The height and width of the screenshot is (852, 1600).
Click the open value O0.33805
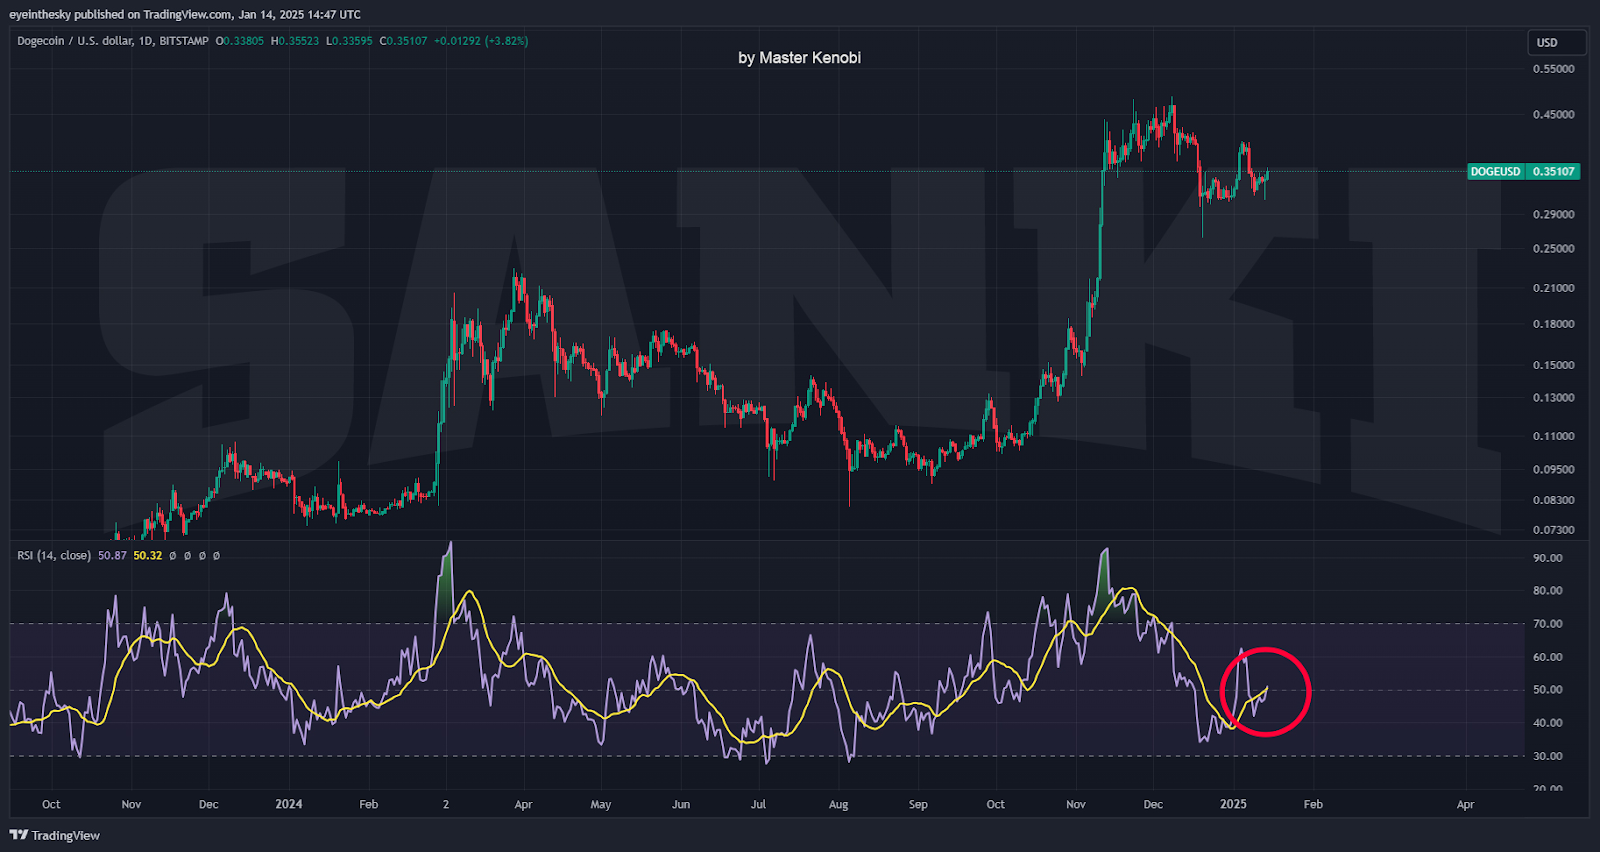240,41
